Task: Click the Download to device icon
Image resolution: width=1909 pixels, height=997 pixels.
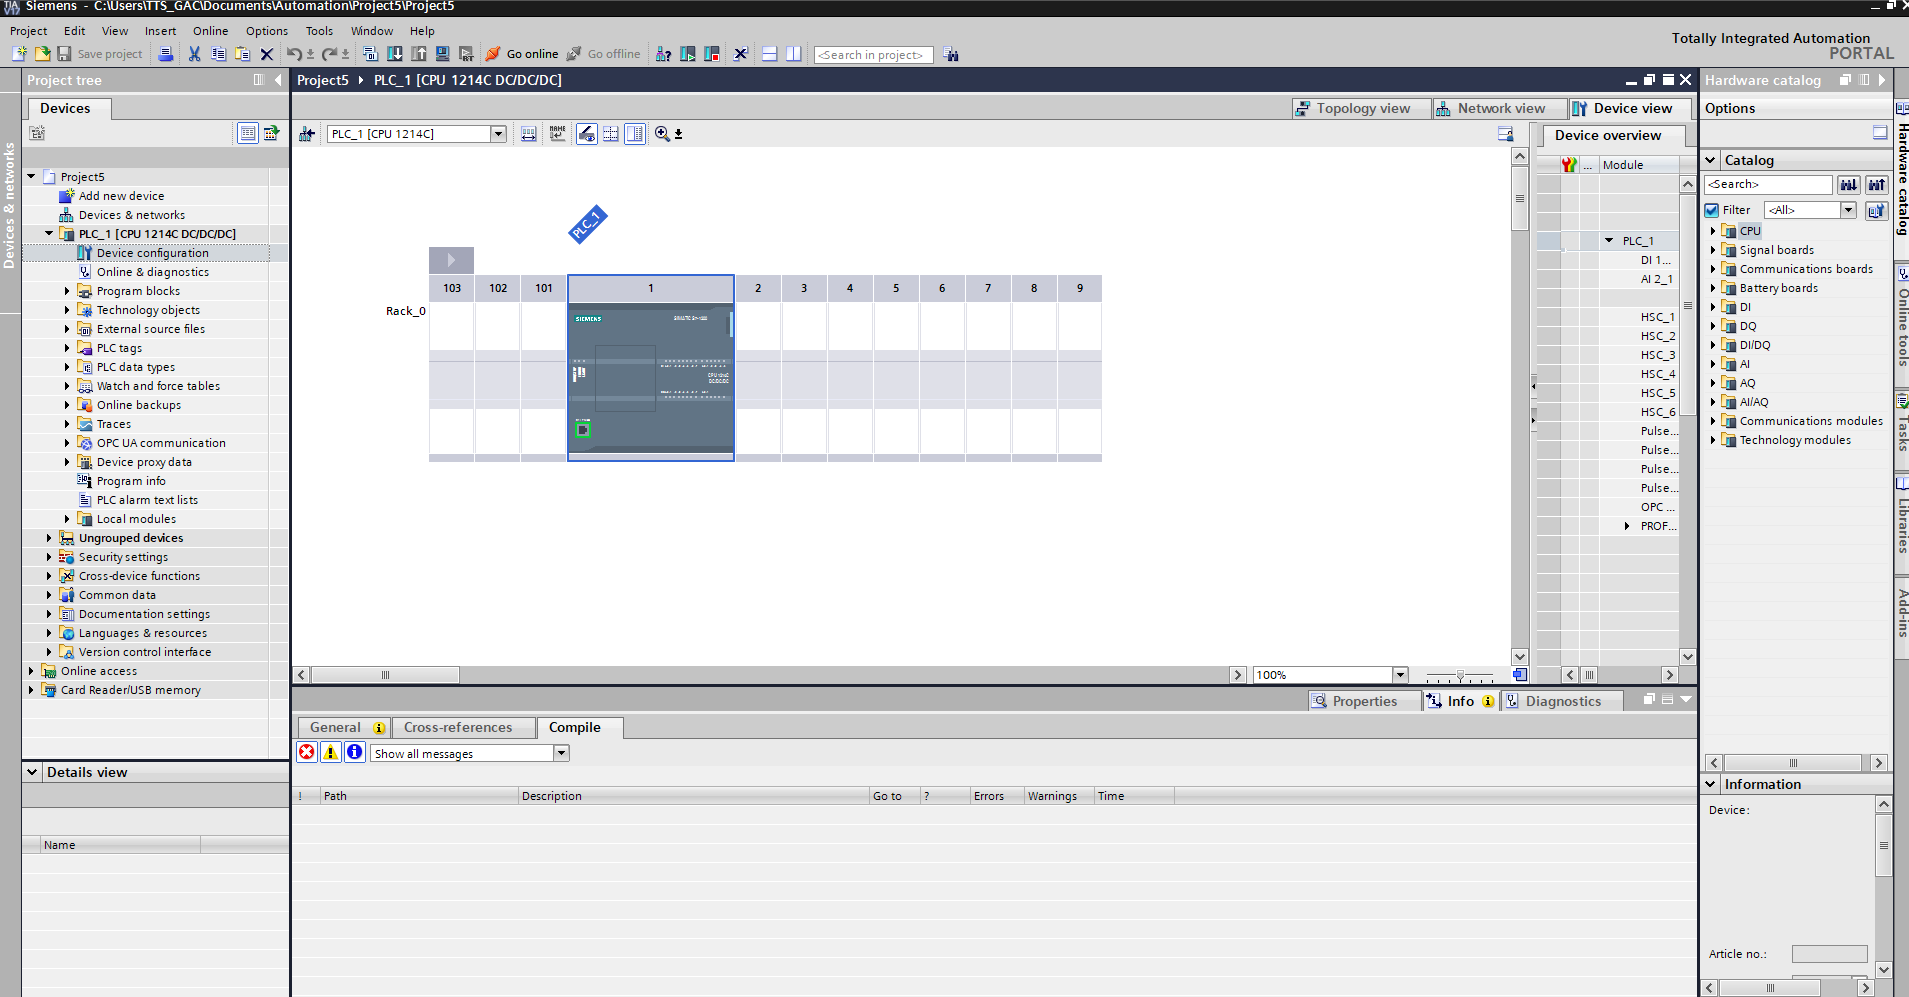Action: (x=395, y=54)
